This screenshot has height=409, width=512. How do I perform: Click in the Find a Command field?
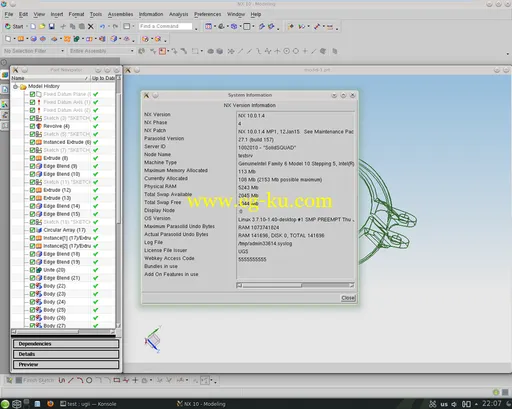tap(165, 26)
